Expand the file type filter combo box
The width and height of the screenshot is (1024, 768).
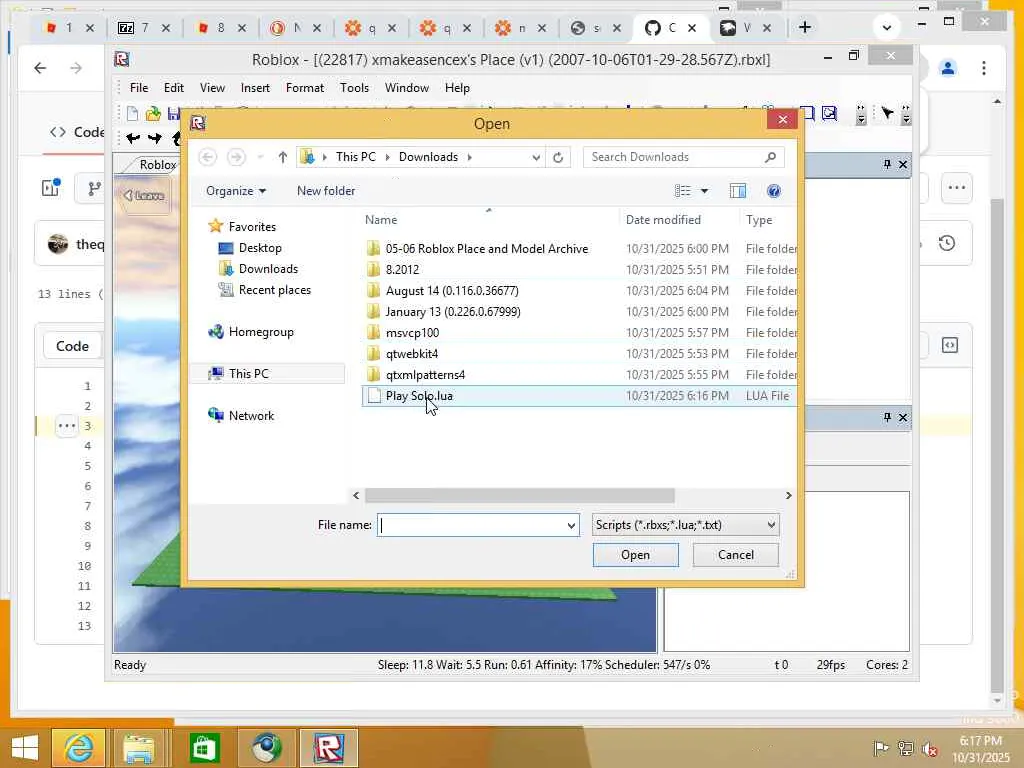click(x=771, y=524)
